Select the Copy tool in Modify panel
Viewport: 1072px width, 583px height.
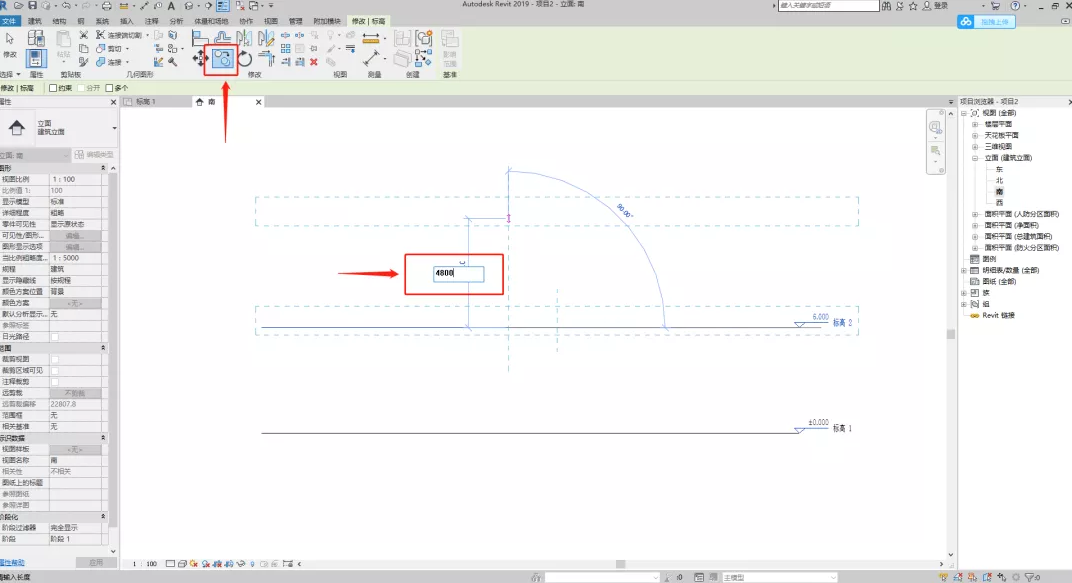[x=222, y=59]
